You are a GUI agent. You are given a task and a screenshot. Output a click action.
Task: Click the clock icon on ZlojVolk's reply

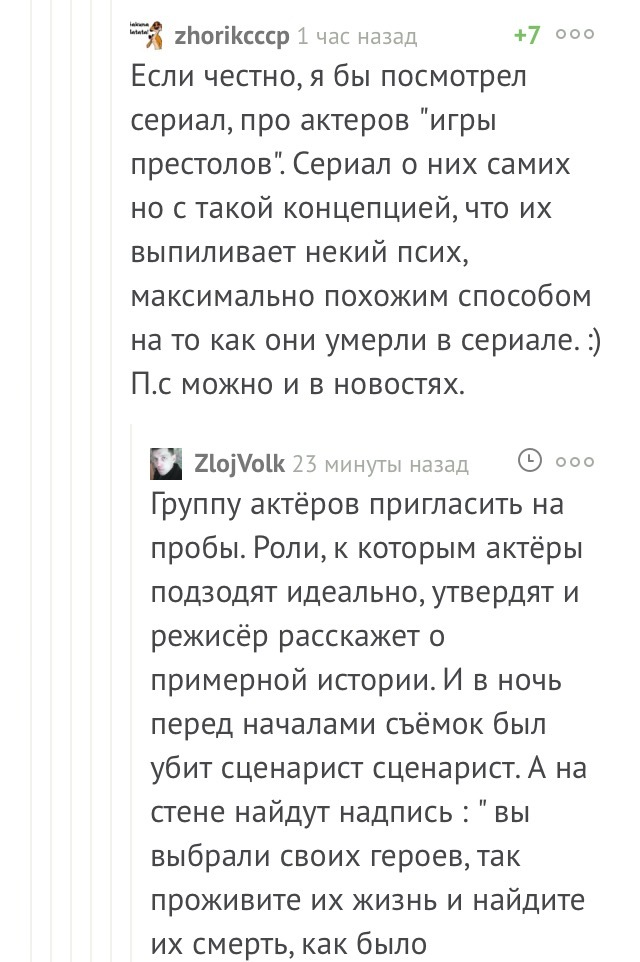coord(529,460)
